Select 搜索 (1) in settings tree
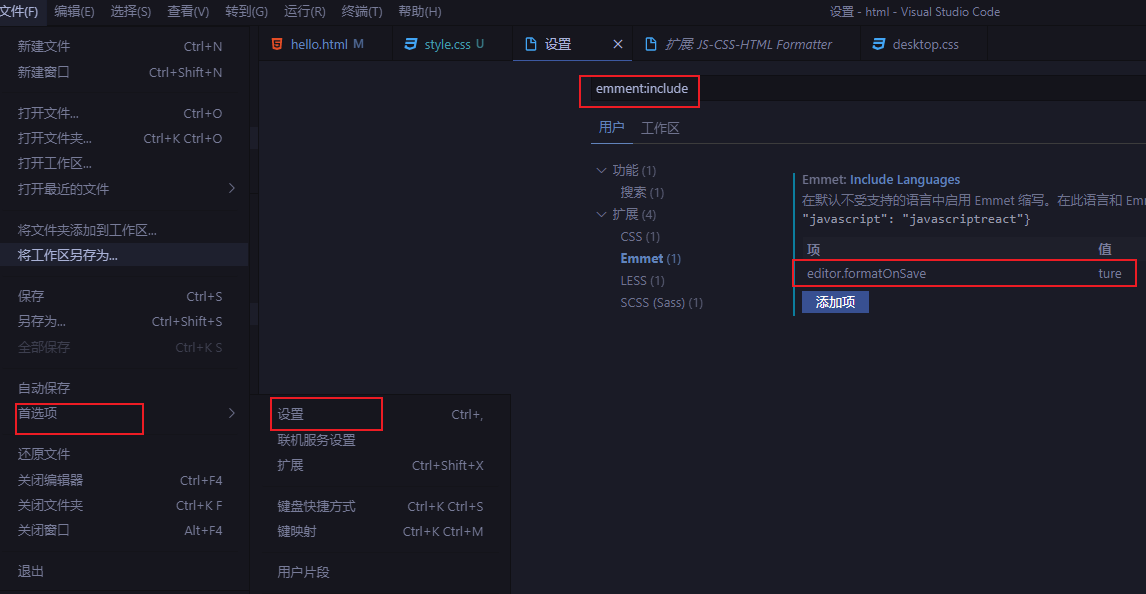1146x594 pixels. point(642,192)
